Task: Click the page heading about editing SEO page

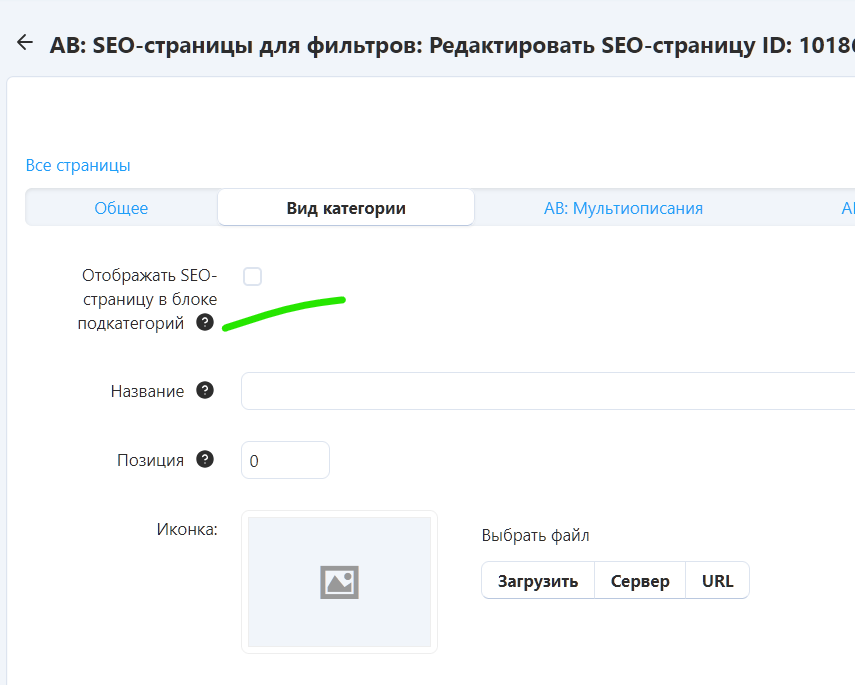Action: pos(451,45)
